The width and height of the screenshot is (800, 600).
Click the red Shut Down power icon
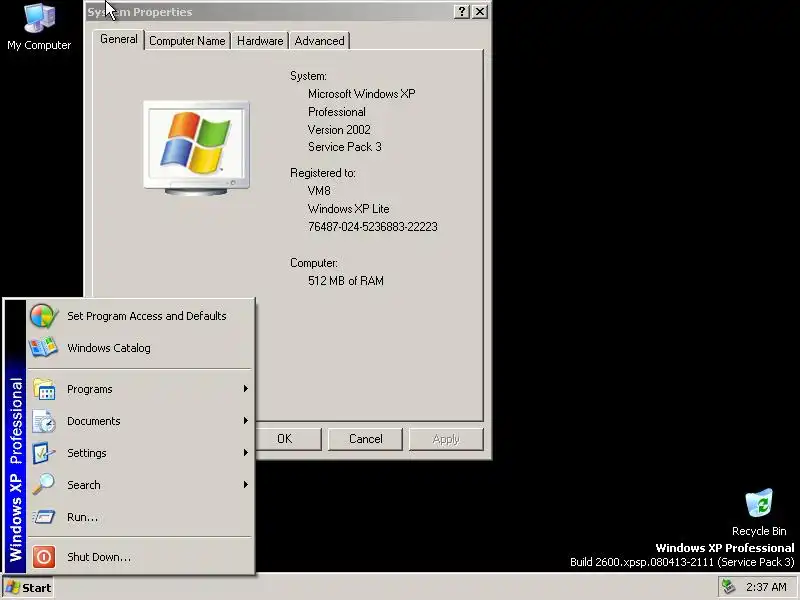[x=44, y=557]
